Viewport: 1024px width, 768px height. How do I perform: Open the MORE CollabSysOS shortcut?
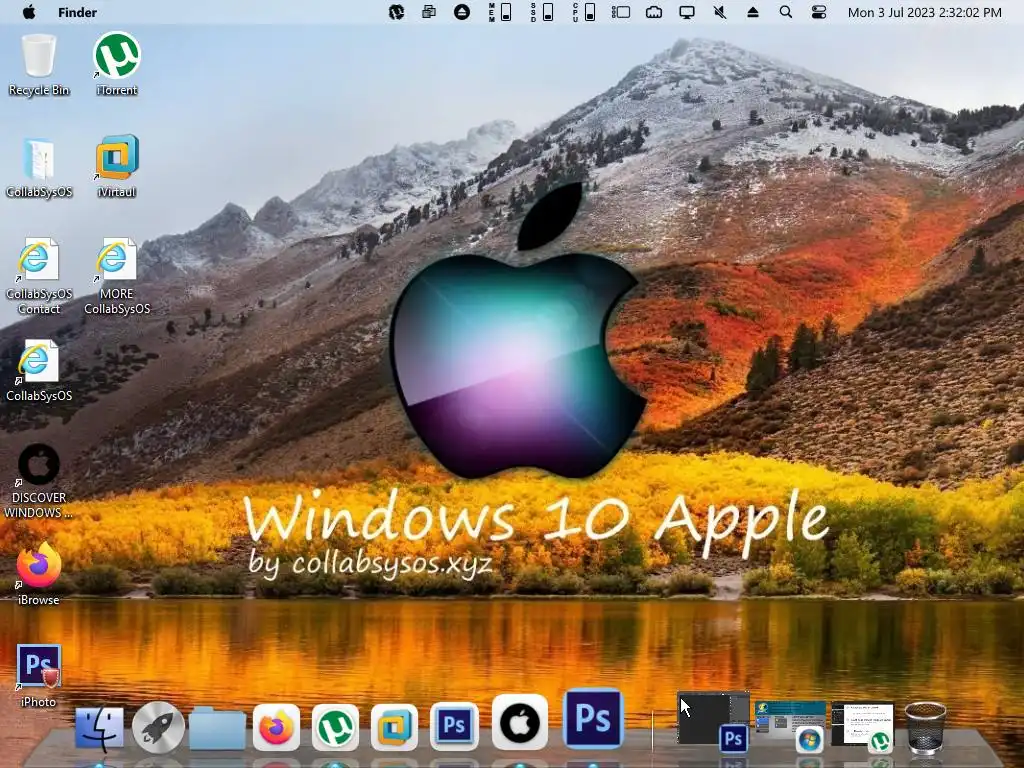(x=117, y=276)
